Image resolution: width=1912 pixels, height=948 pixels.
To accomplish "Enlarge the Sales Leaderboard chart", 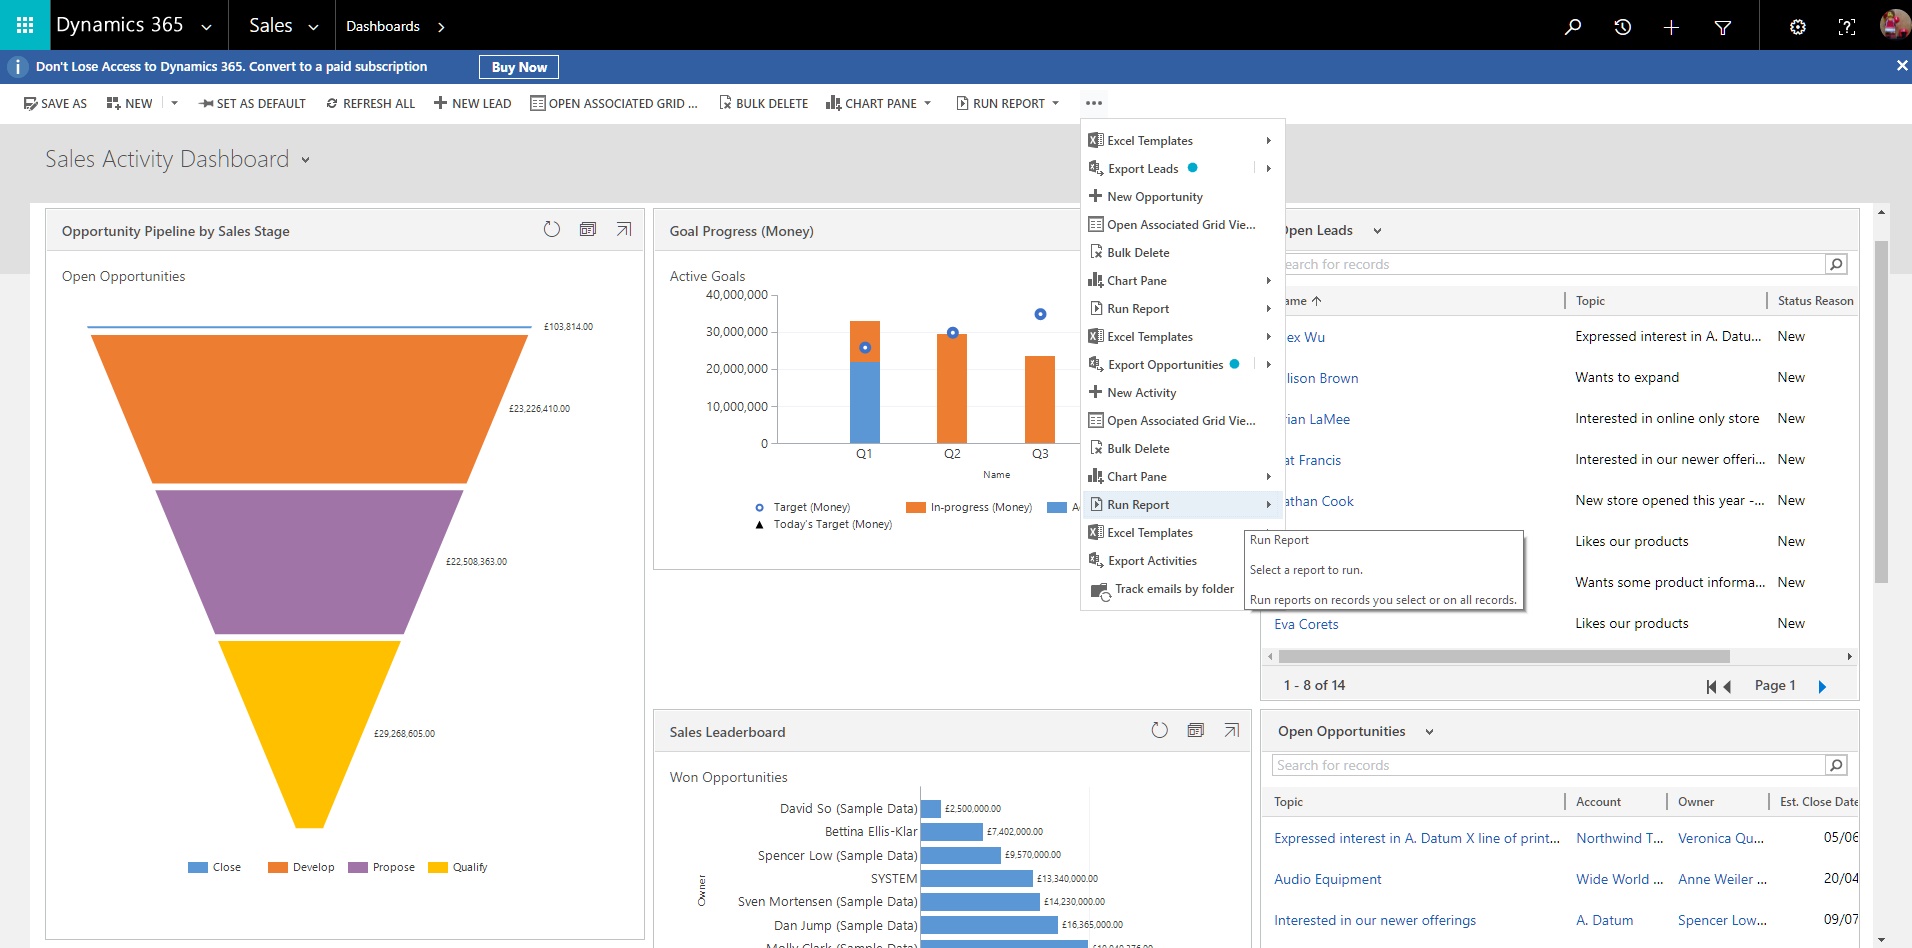I will tap(1231, 730).
